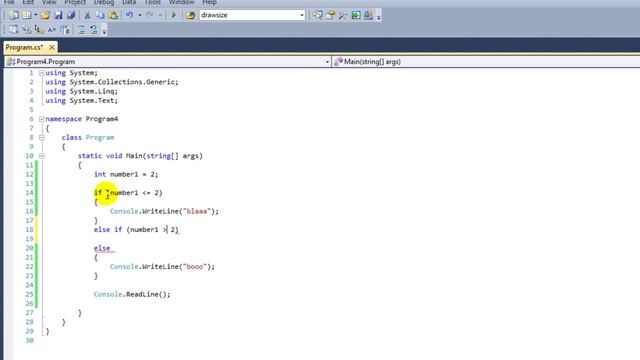Click the 'using System.Linq;' line
This screenshot has height=360, width=640.
tap(82, 91)
